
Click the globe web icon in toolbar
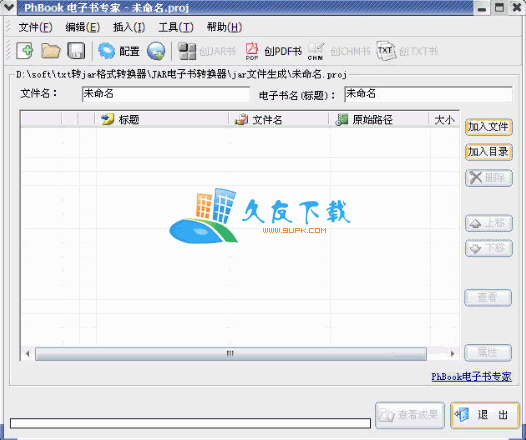(156, 51)
